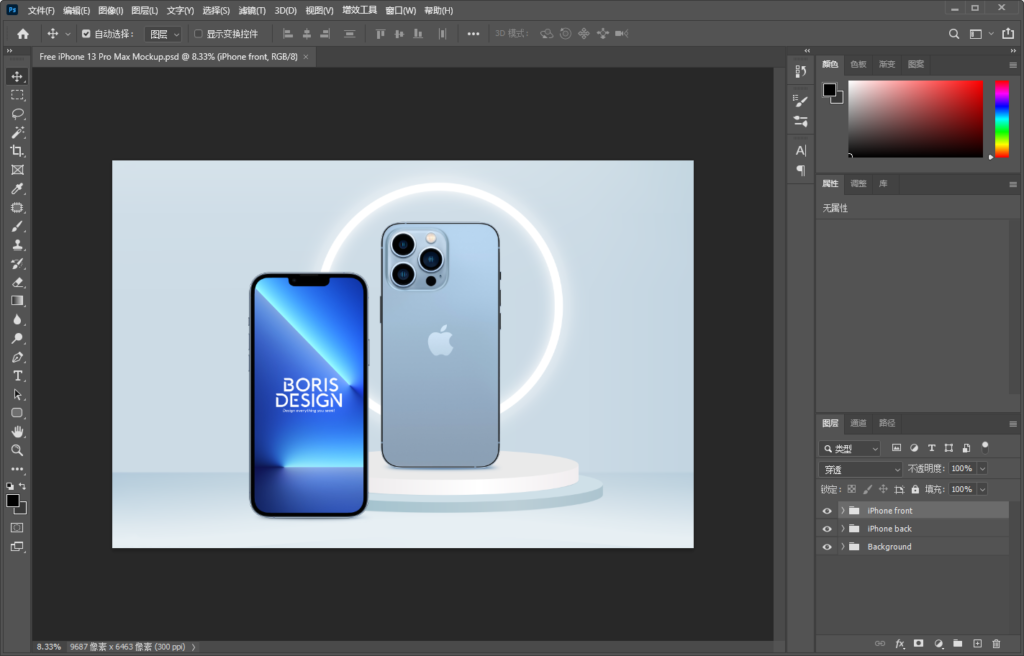Hide the iPhone front layer group
1024x656 pixels.
pyautogui.click(x=827, y=511)
